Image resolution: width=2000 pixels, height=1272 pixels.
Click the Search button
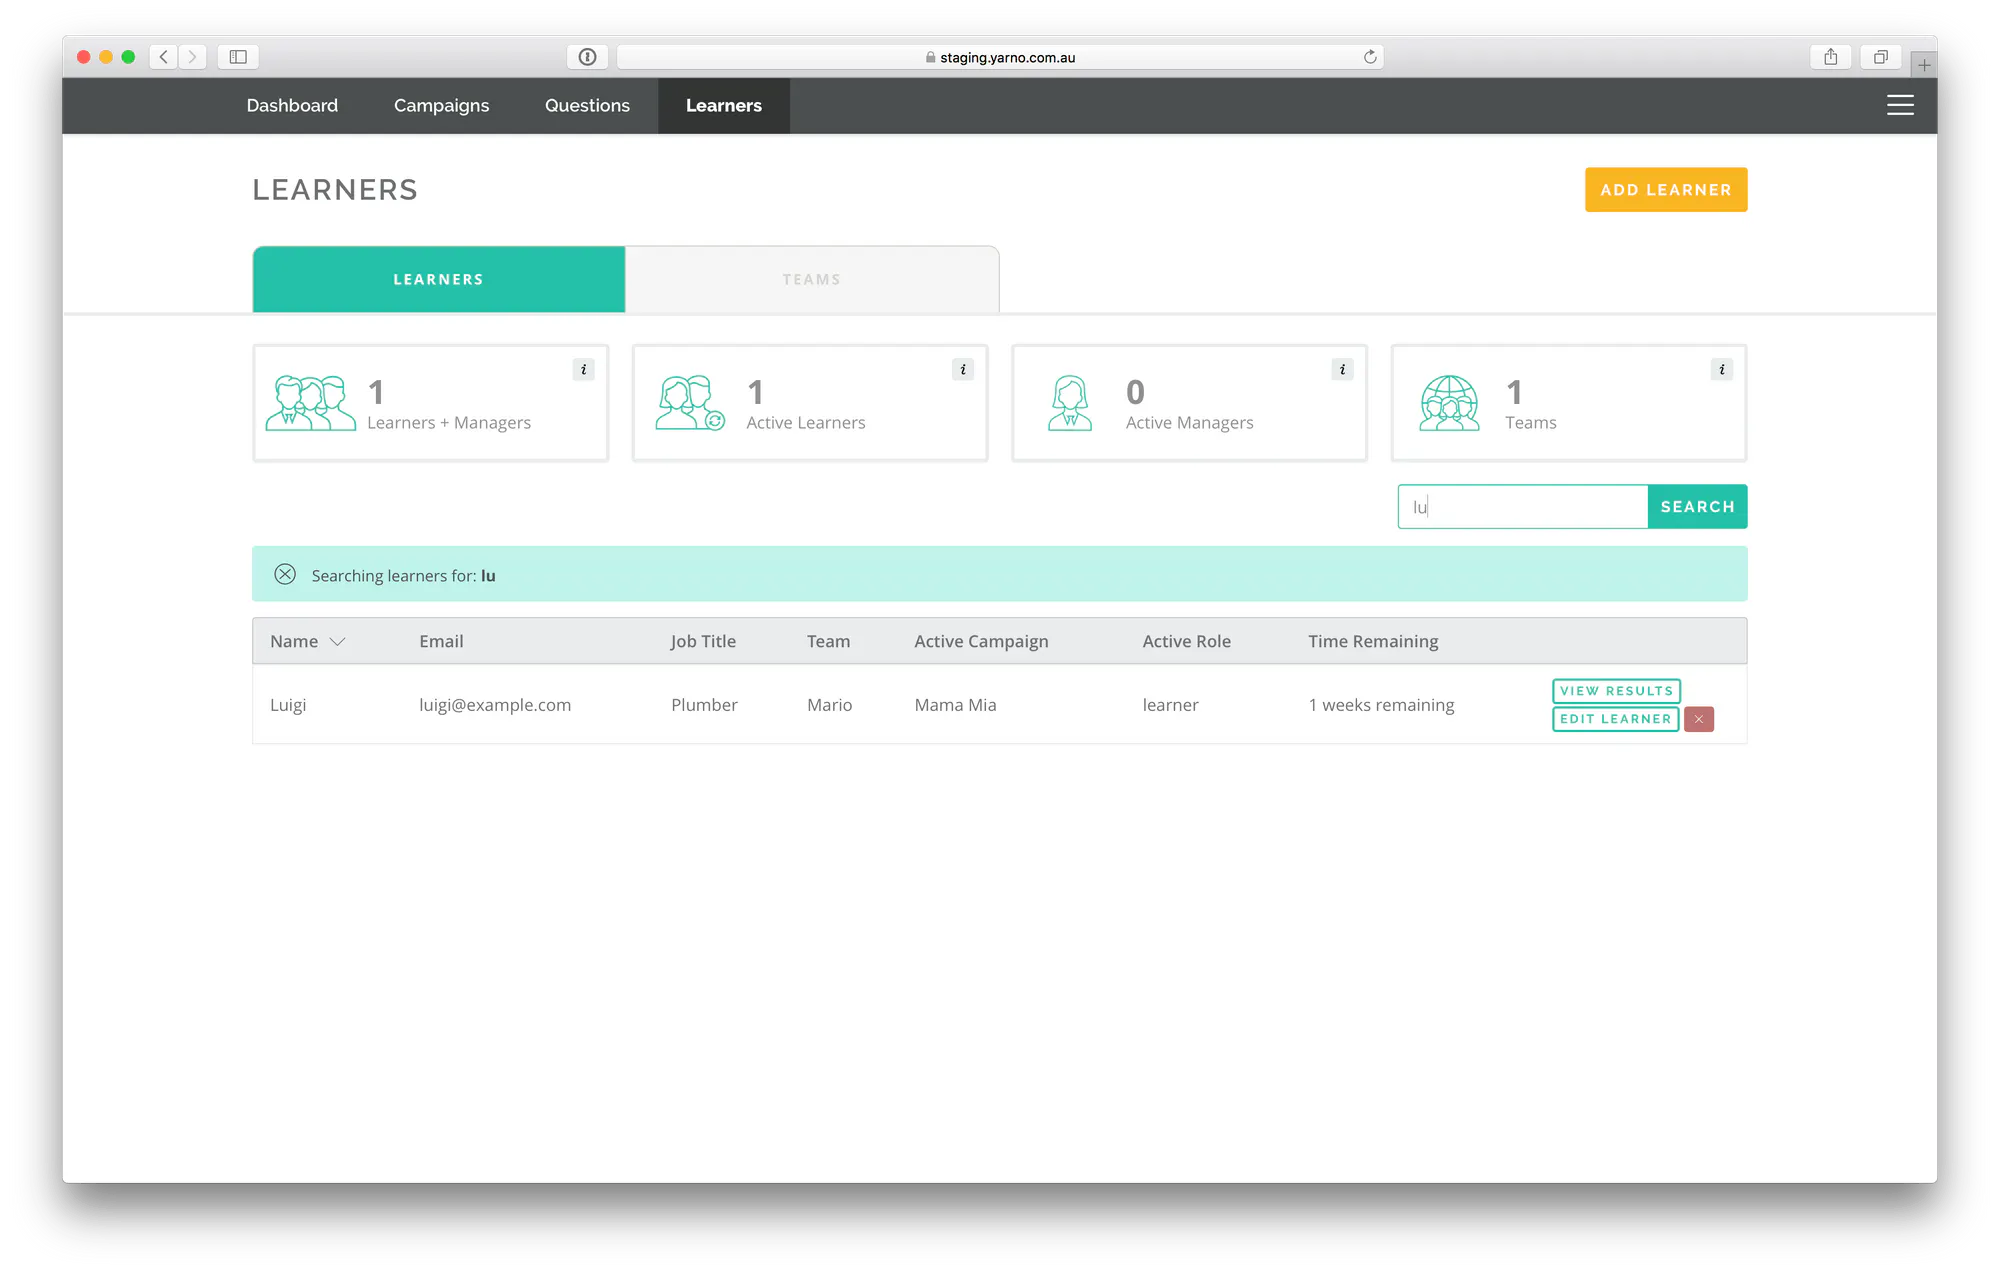1697,507
